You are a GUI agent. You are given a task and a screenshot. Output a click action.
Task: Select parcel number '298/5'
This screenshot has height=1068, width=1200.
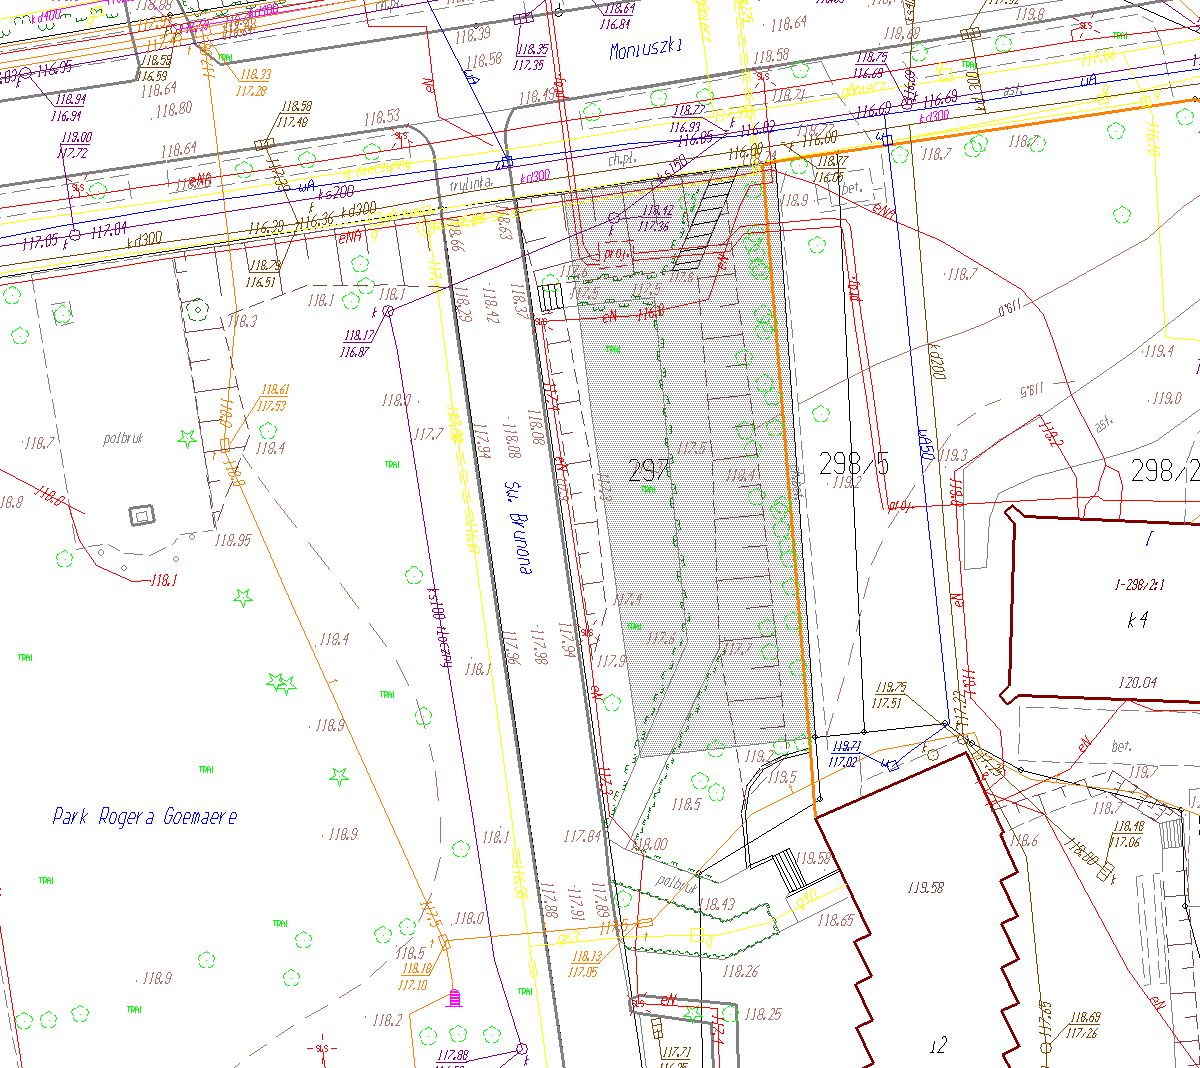[x=853, y=462]
